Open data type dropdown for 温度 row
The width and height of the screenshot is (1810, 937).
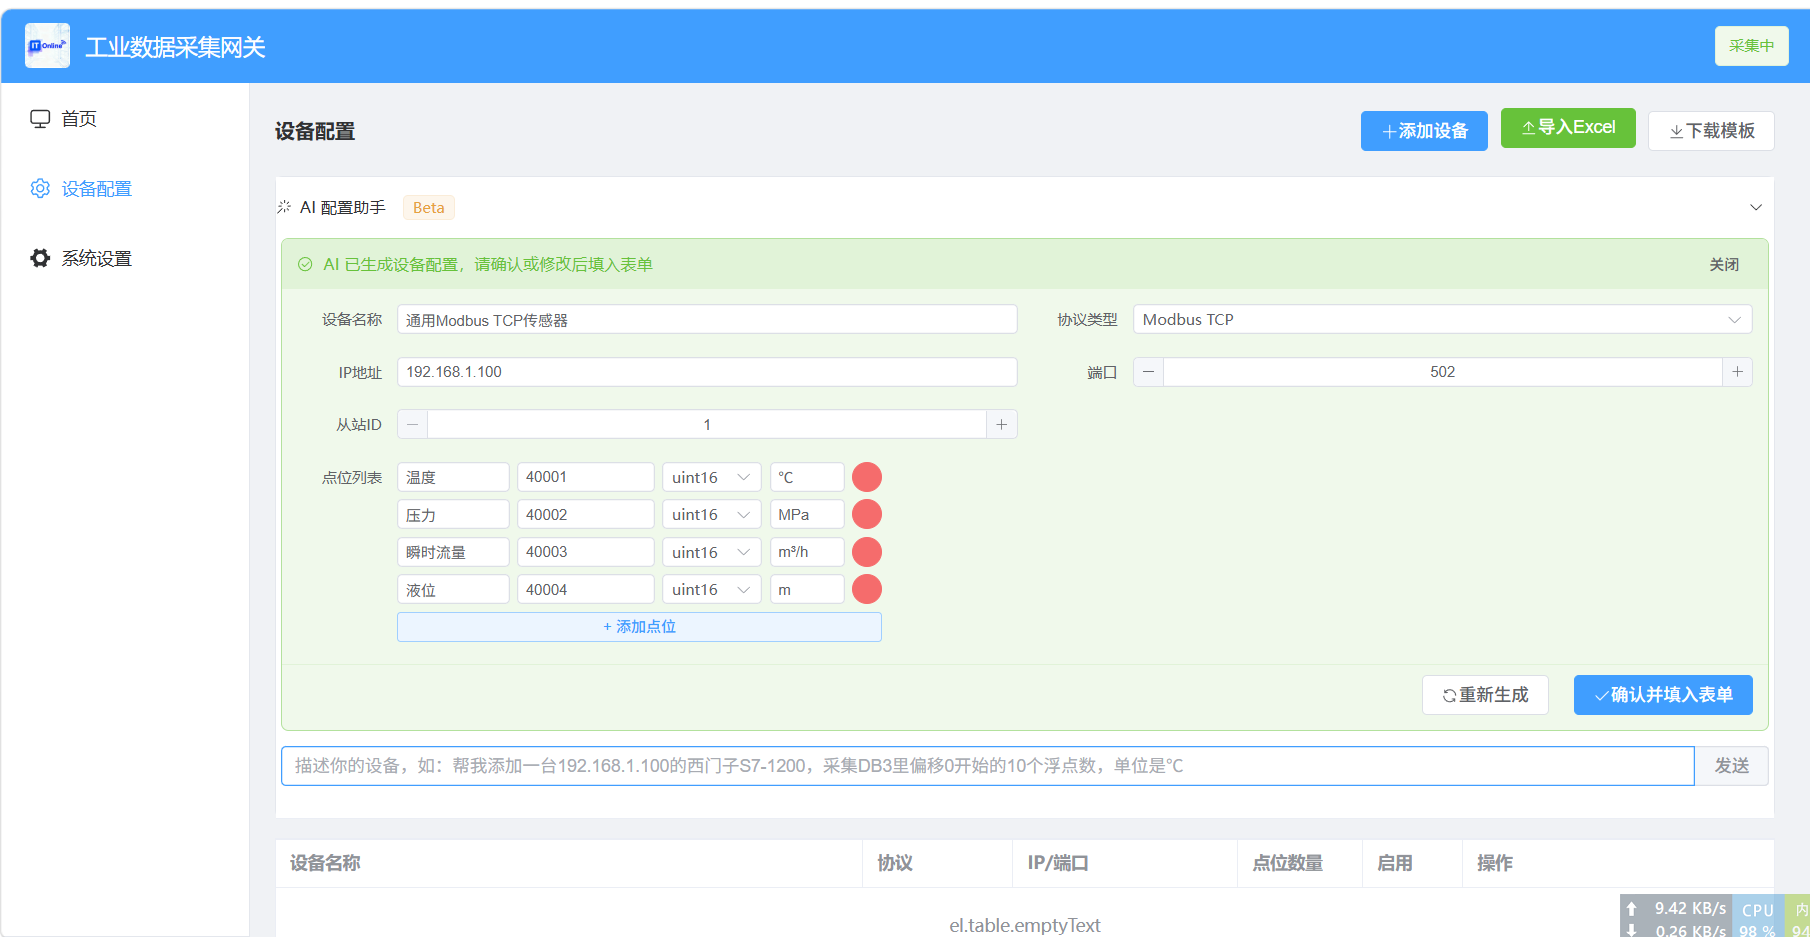tap(712, 477)
